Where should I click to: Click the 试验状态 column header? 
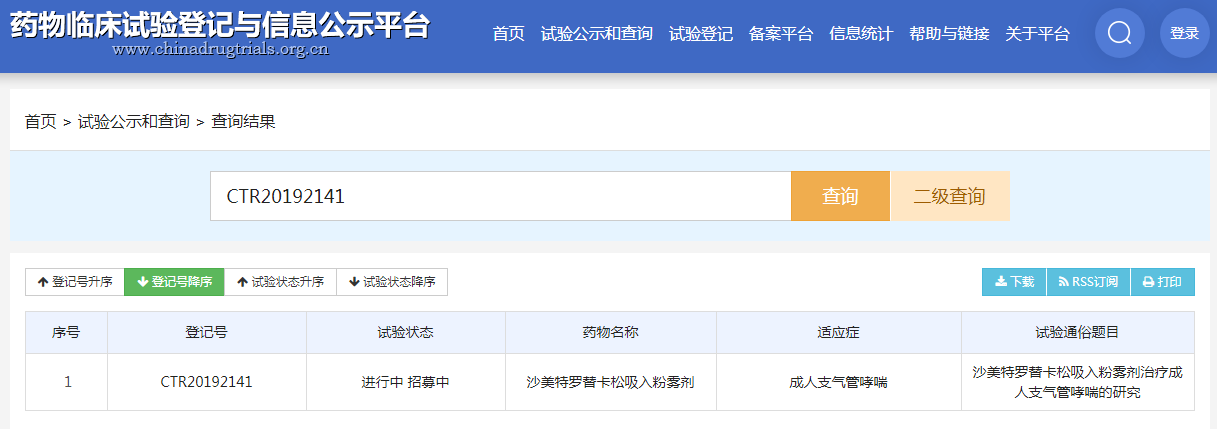point(405,332)
